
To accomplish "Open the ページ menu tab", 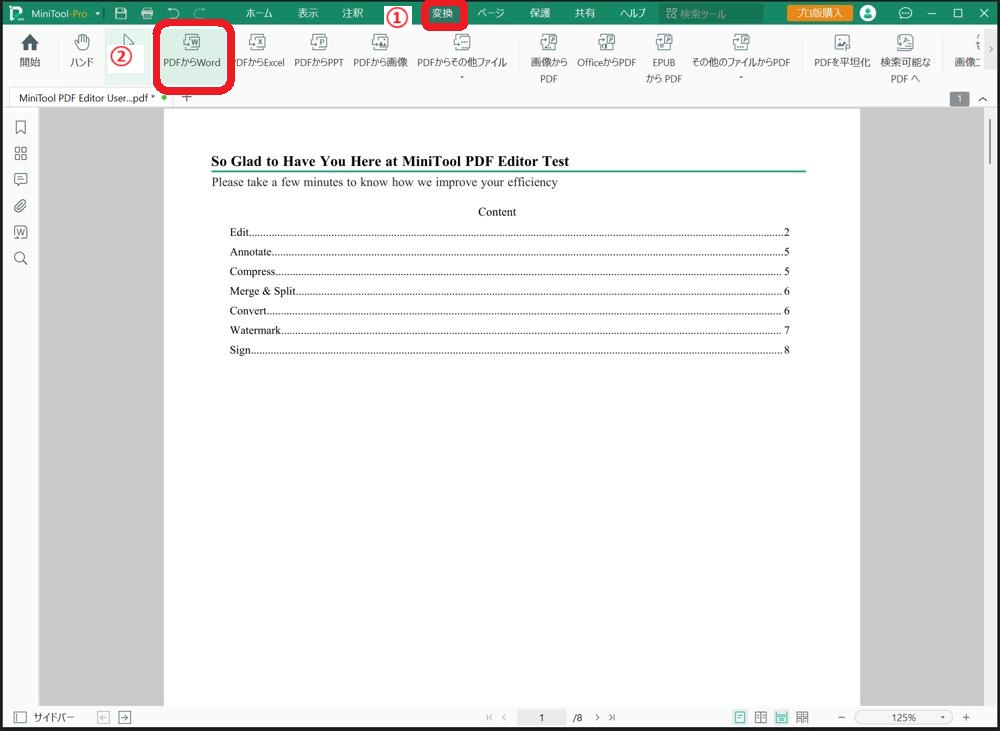I will pos(490,13).
